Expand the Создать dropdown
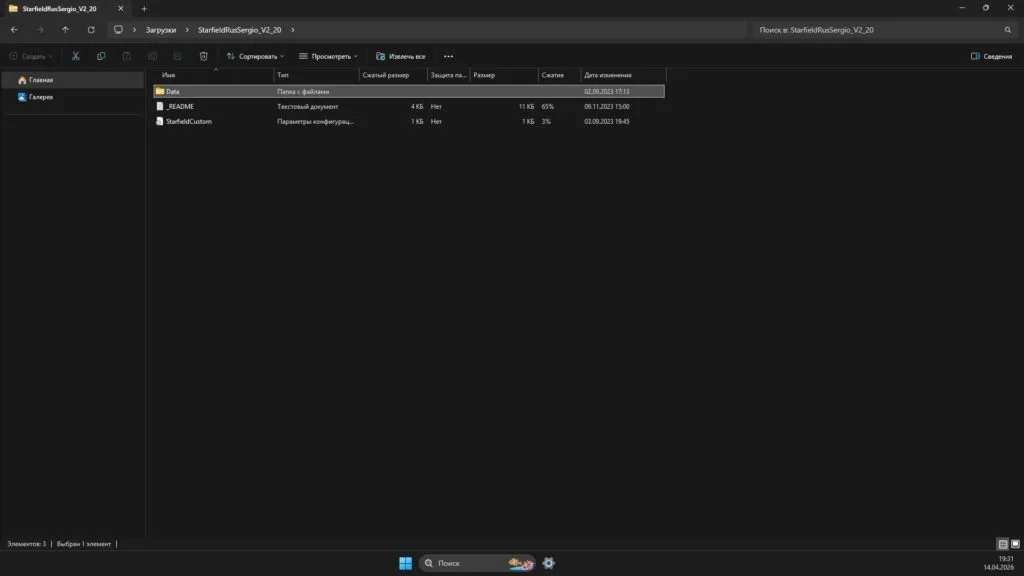This screenshot has width=1024, height=576. coord(31,56)
